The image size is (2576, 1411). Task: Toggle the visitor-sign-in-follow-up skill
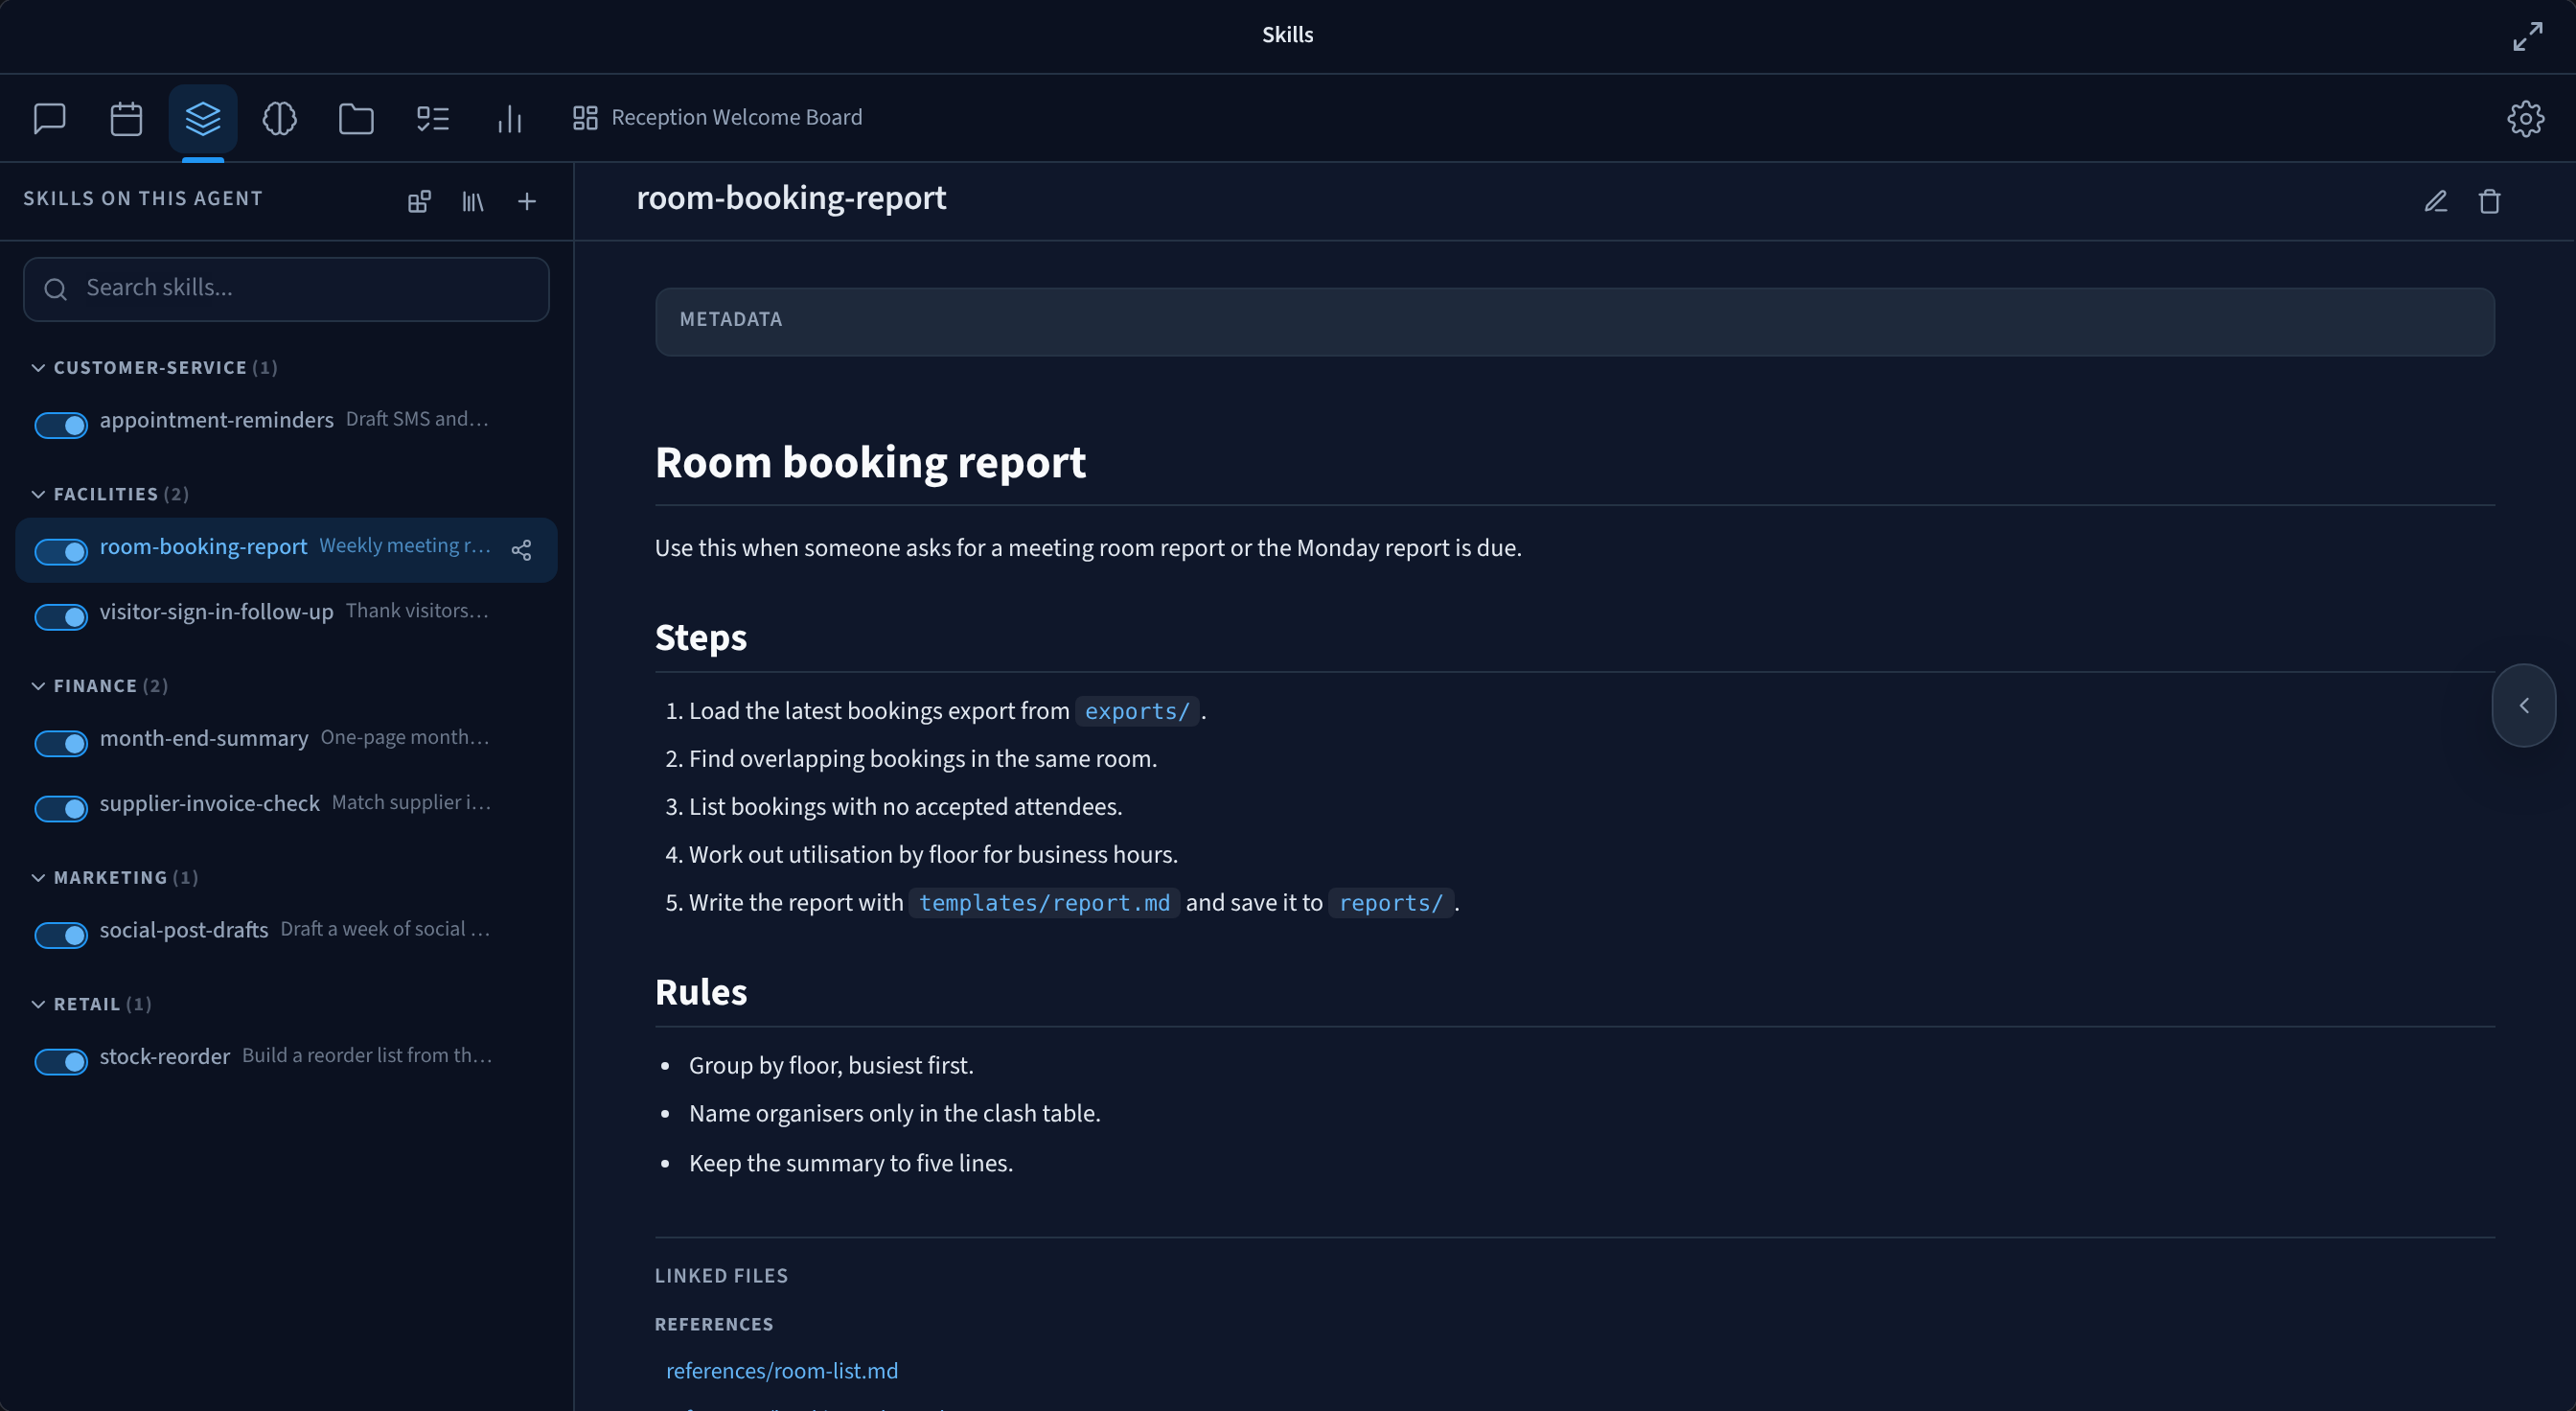click(61, 617)
